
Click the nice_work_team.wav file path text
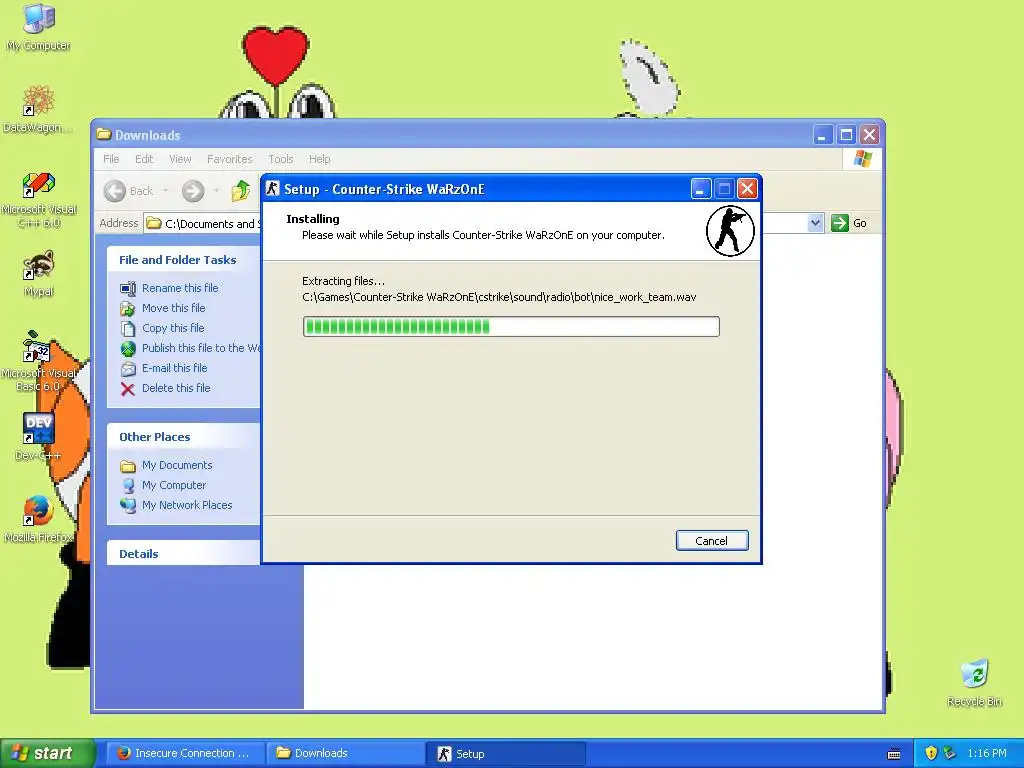(499, 297)
